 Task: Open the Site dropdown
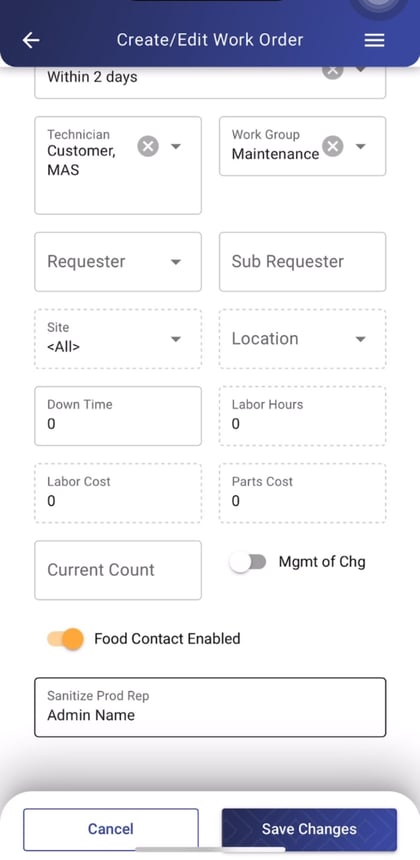(118, 338)
